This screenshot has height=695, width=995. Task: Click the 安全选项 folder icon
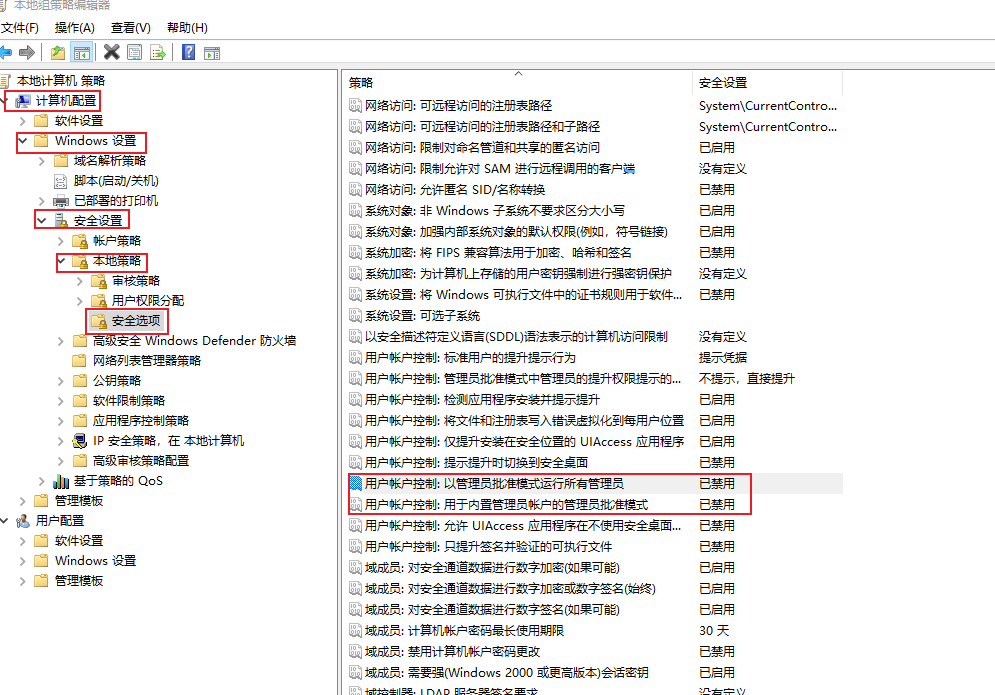pyautogui.click(x=99, y=321)
